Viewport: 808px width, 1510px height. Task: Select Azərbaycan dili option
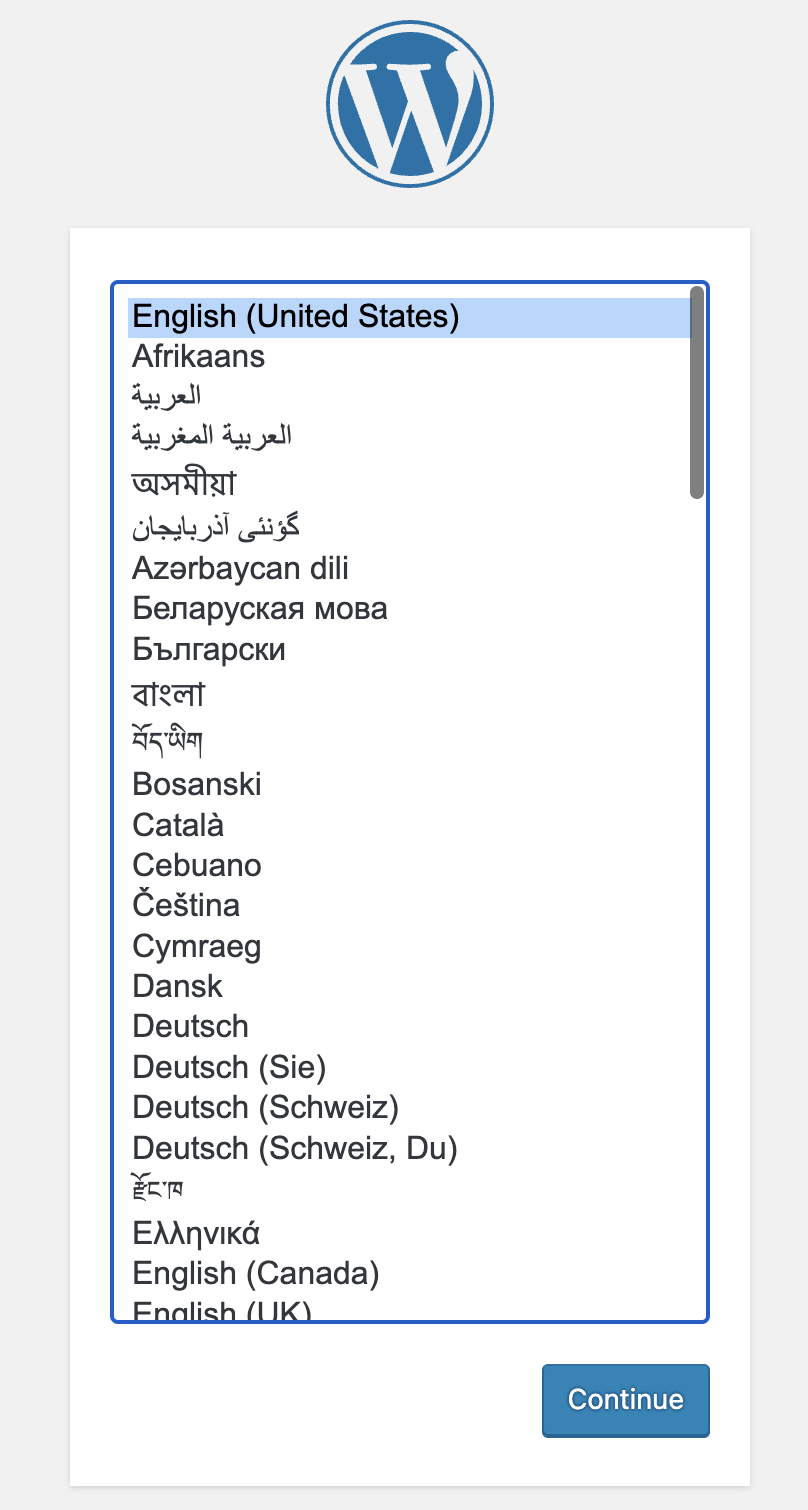click(x=240, y=569)
